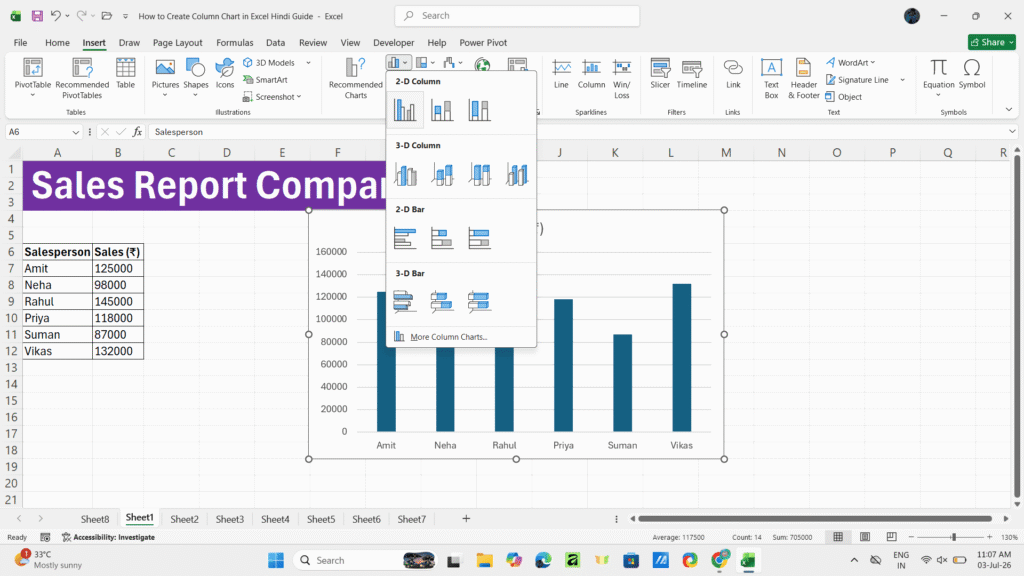
Task: Open the Developer tab
Action: 394,42
